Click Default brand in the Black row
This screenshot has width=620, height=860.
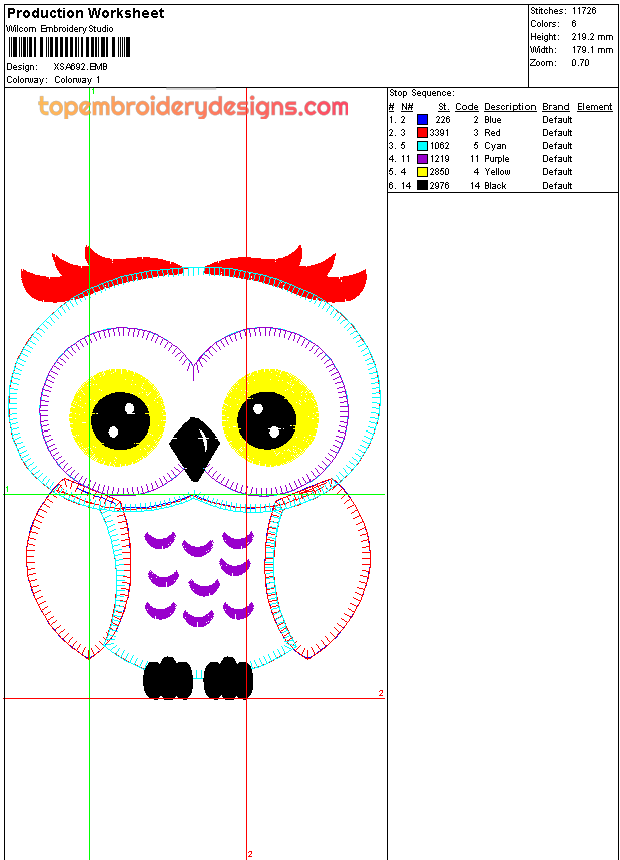(557, 185)
